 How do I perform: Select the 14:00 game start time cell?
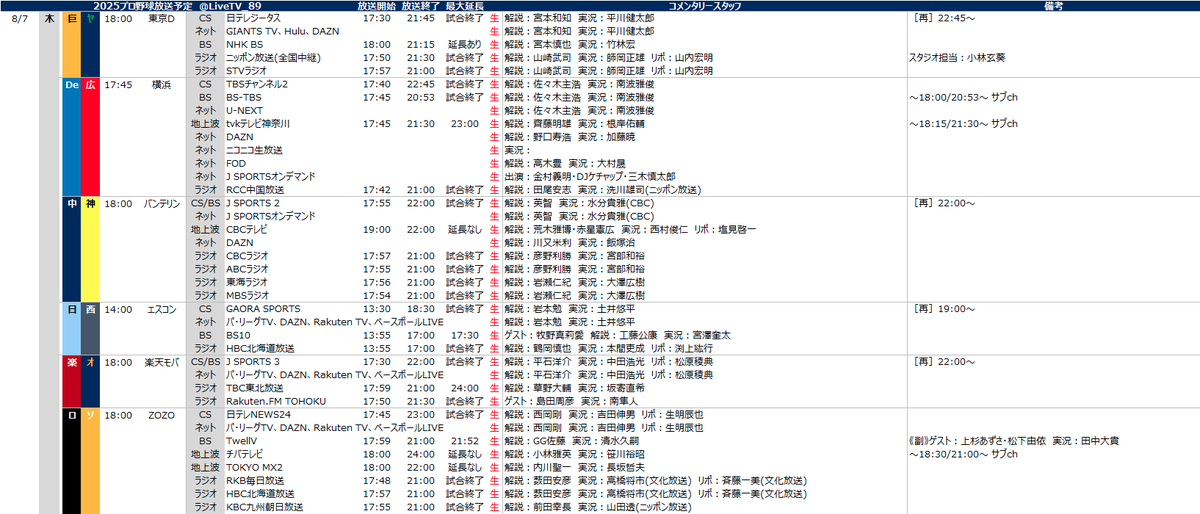118,309
